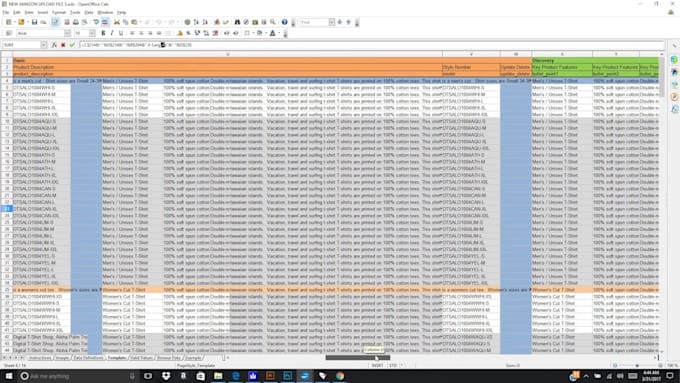Image resolution: width=680 pixels, height=383 pixels.
Task: Expand the Paste options arrow
Action: click(x=141, y=22)
